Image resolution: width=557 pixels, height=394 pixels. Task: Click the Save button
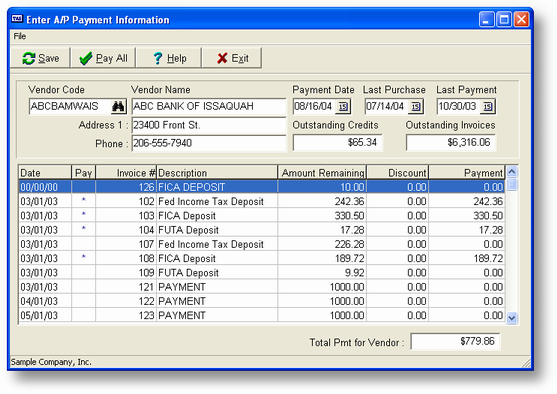coord(40,58)
